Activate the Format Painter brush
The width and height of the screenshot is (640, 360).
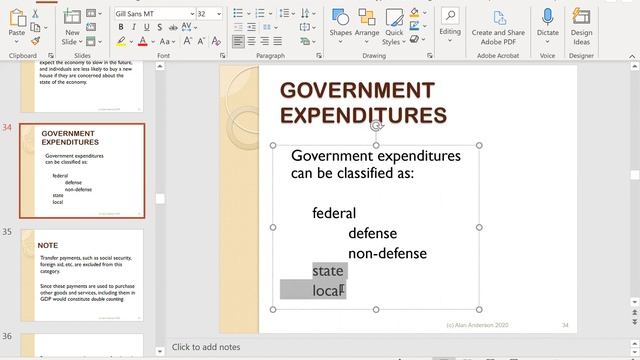(x=36, y=40)
